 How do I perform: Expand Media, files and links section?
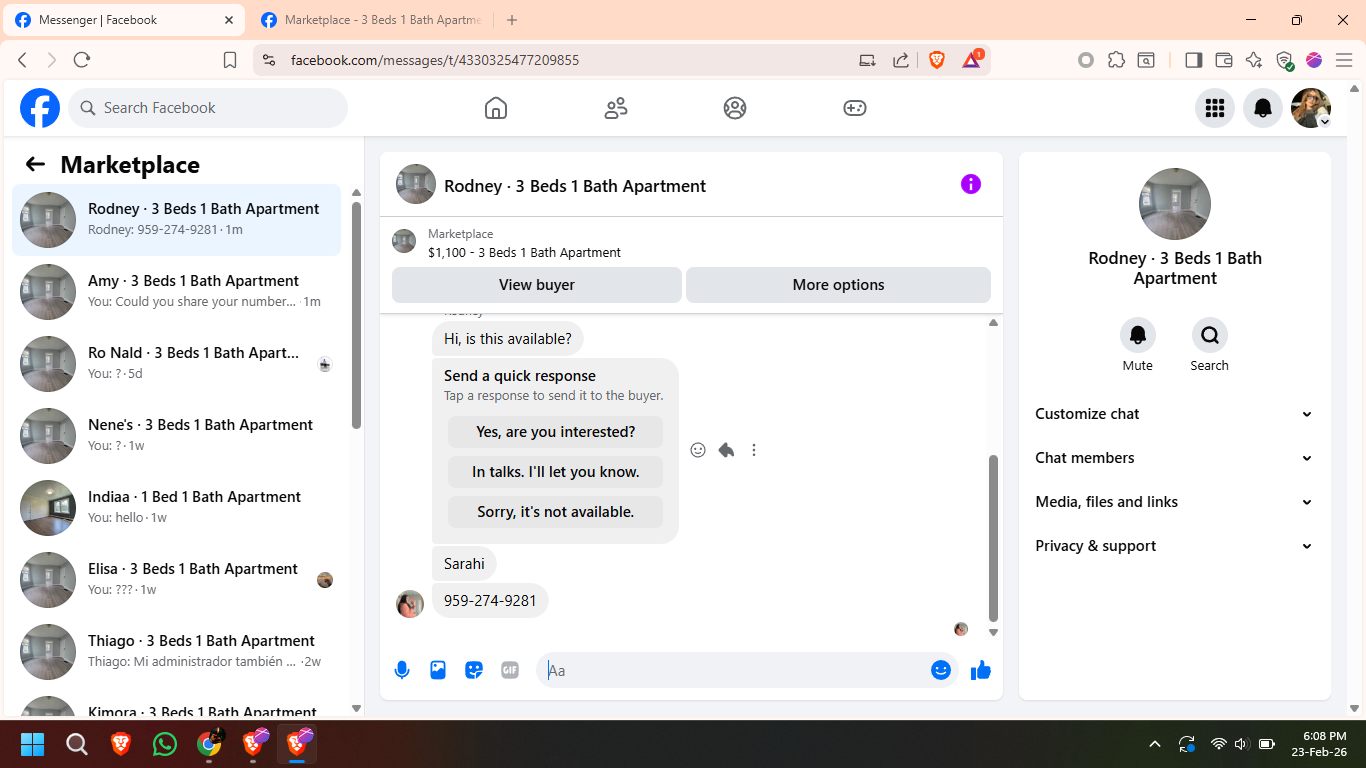click(1175, 502)
